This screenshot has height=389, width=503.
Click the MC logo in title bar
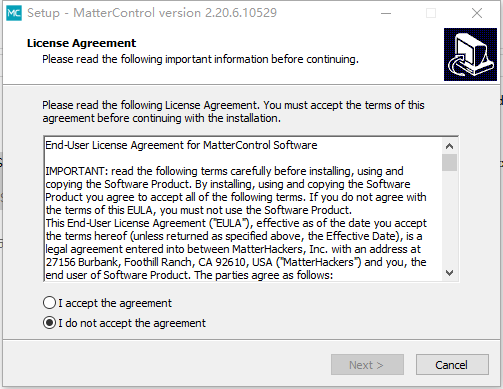(x=14, y=13)
